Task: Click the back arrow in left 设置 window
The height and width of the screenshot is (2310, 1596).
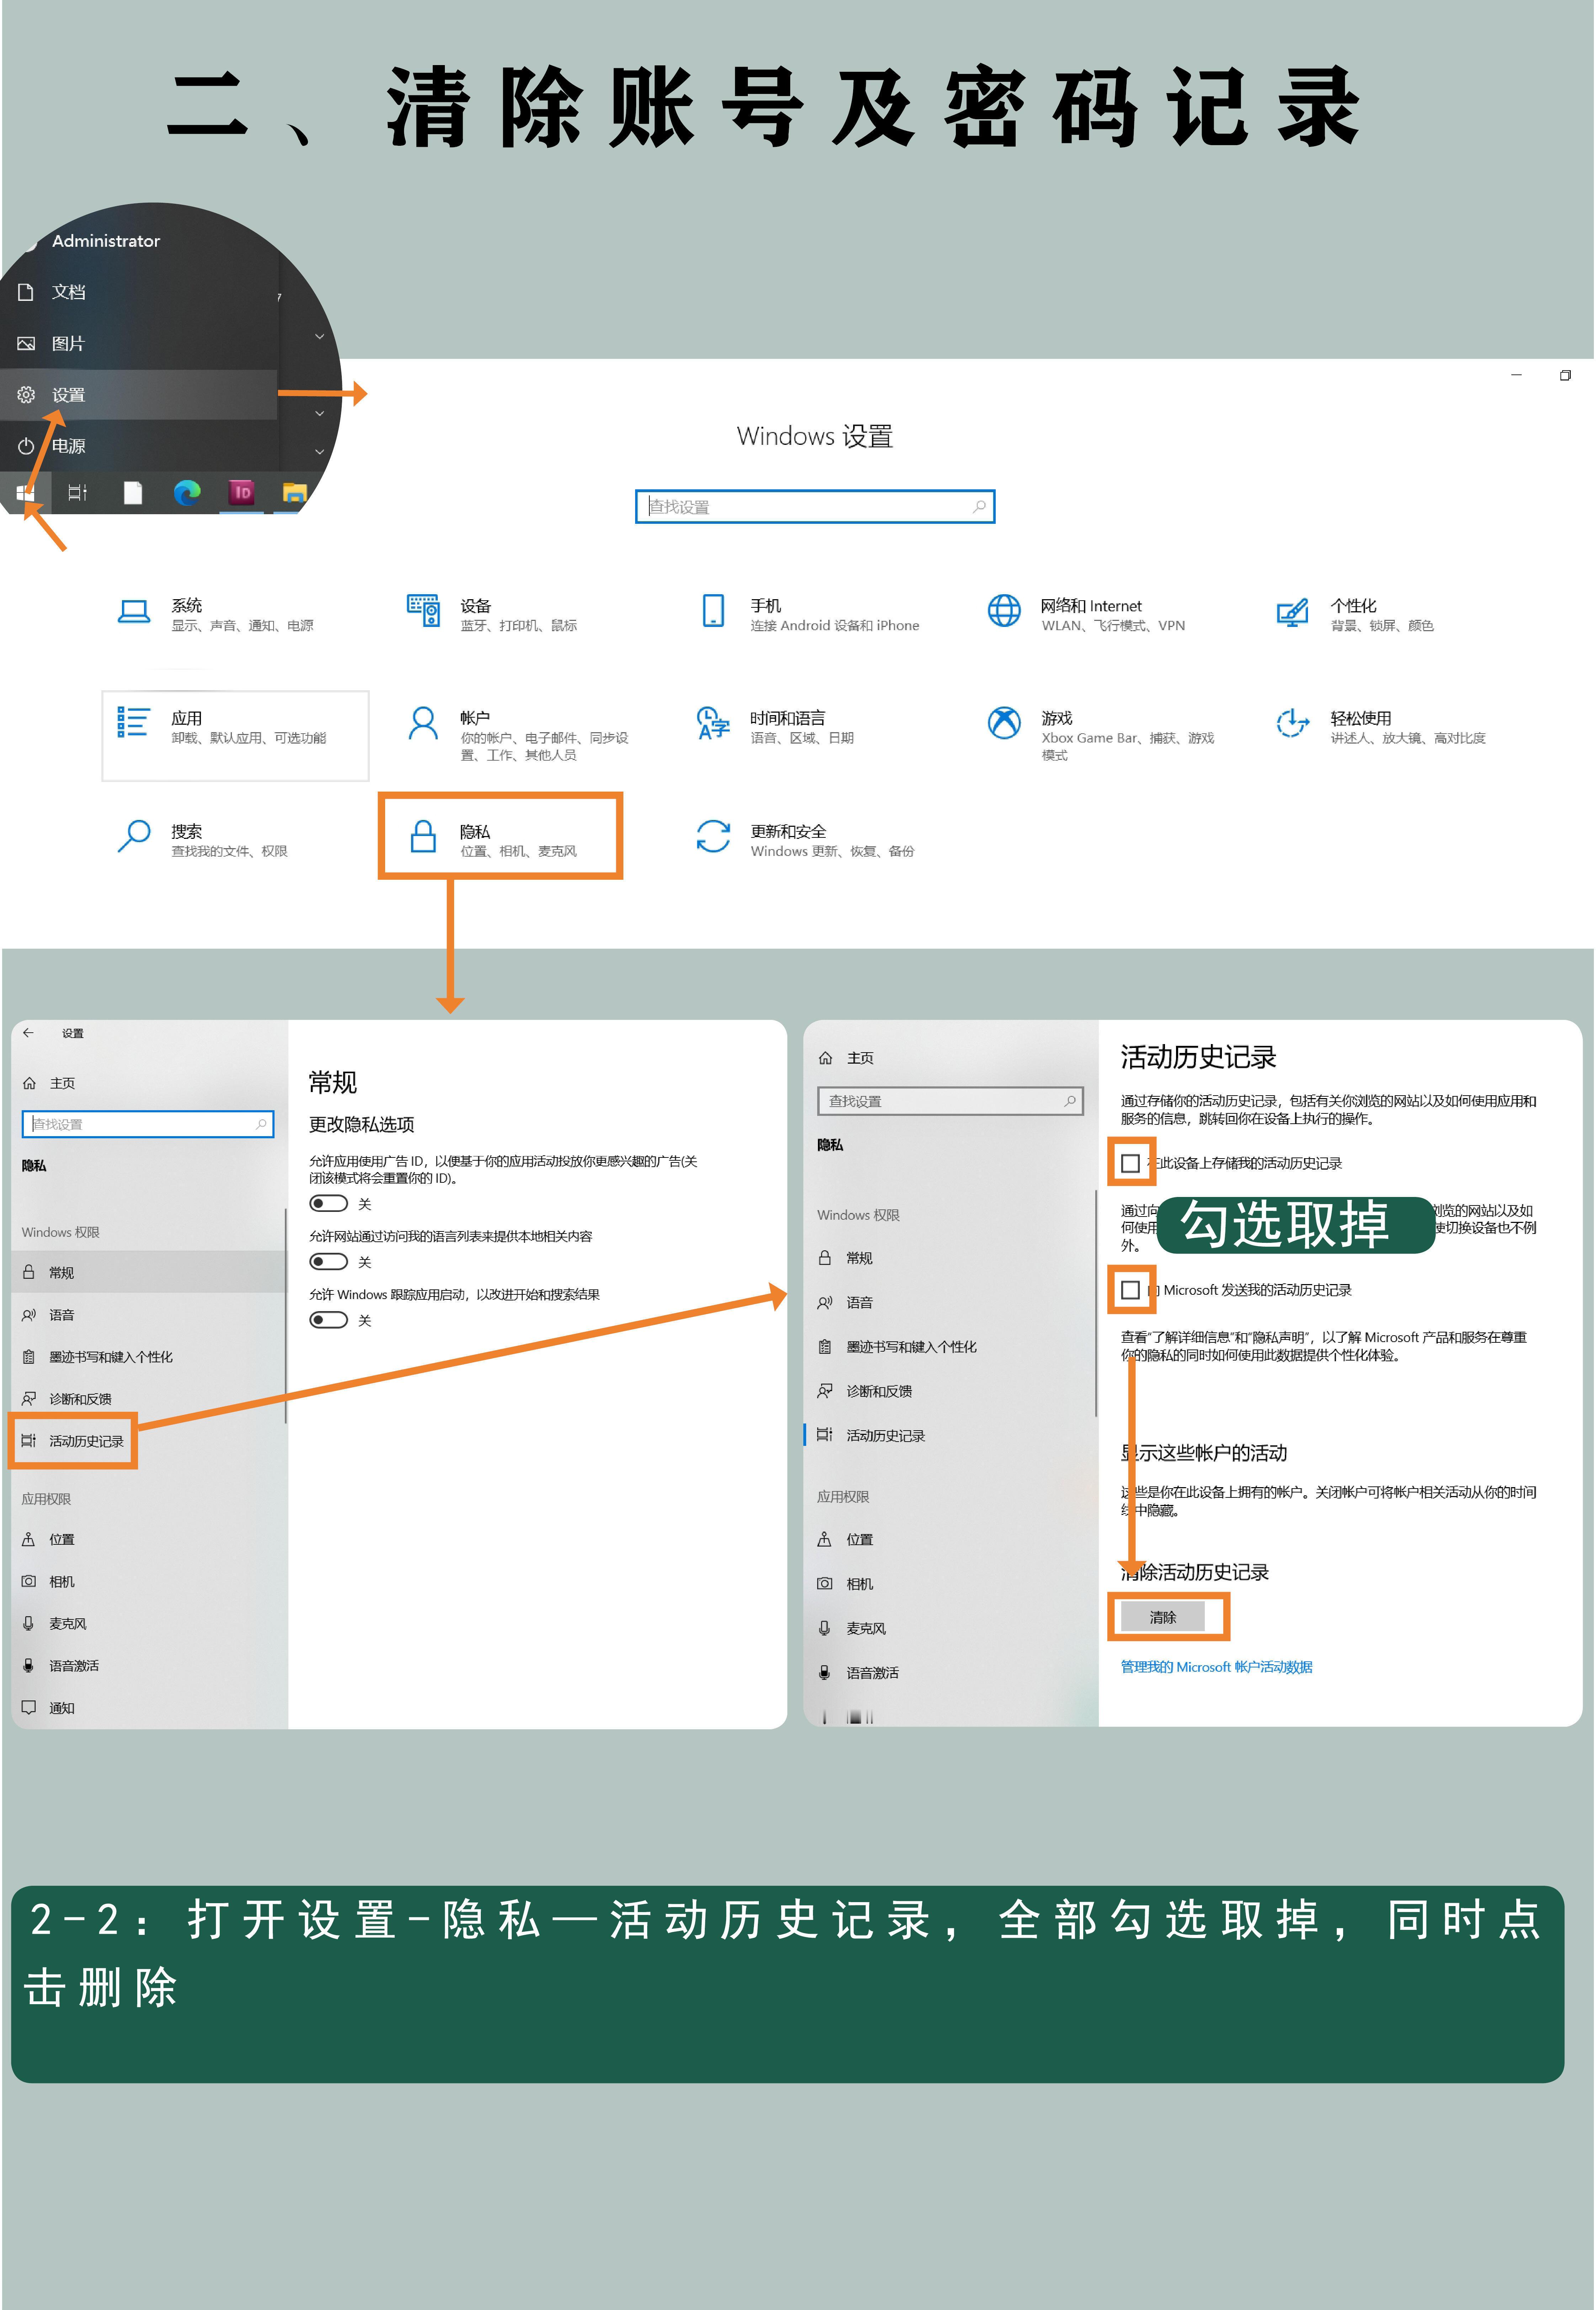Action: click(x=28, y=1033)
